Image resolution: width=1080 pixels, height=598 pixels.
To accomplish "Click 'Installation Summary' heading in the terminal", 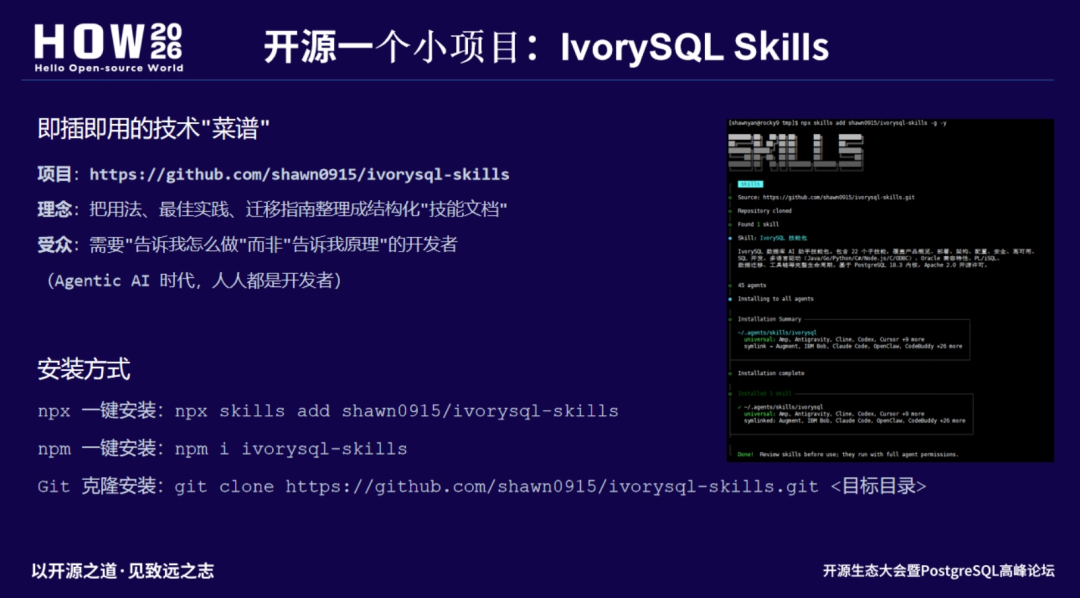I will (769, 319).
